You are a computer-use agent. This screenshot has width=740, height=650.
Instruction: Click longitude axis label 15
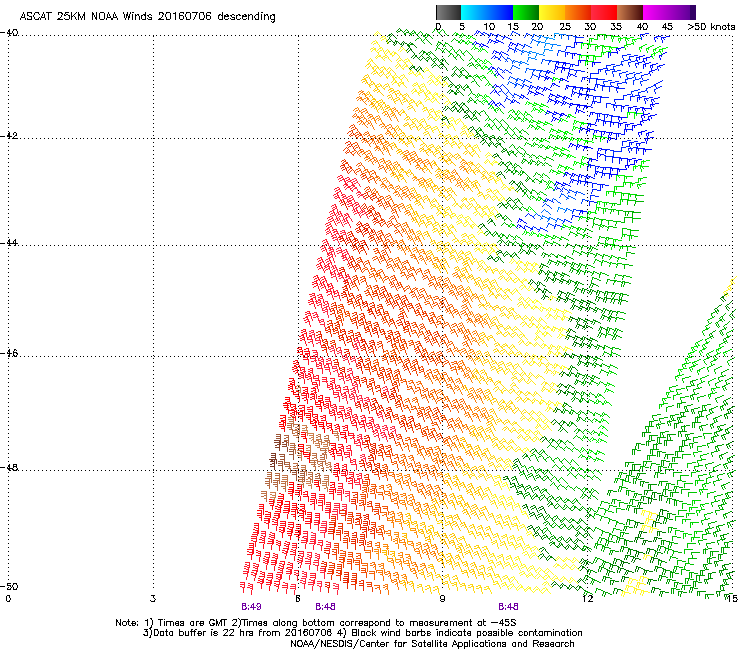click(732, 599)
